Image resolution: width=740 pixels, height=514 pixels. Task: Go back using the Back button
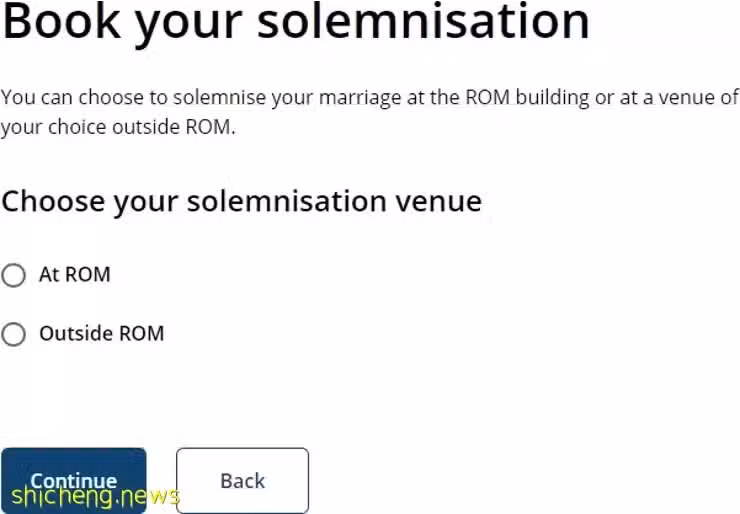click(243, 480)
